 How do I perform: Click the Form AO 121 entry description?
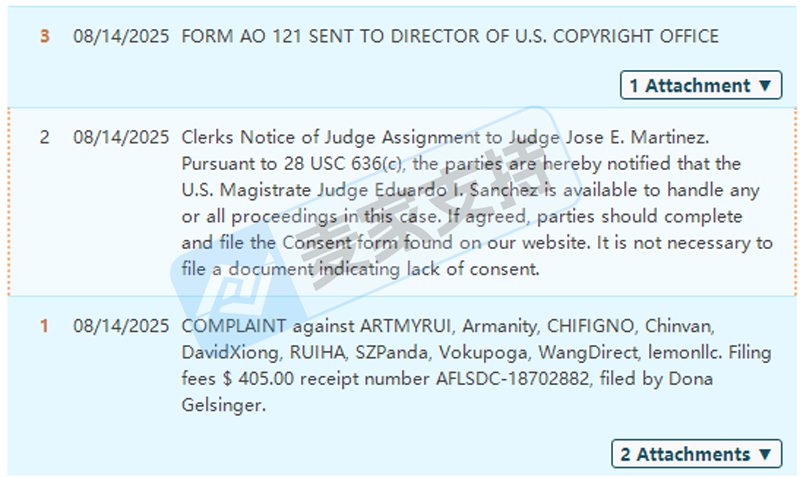pyautogui.click(x=450, y=36)
